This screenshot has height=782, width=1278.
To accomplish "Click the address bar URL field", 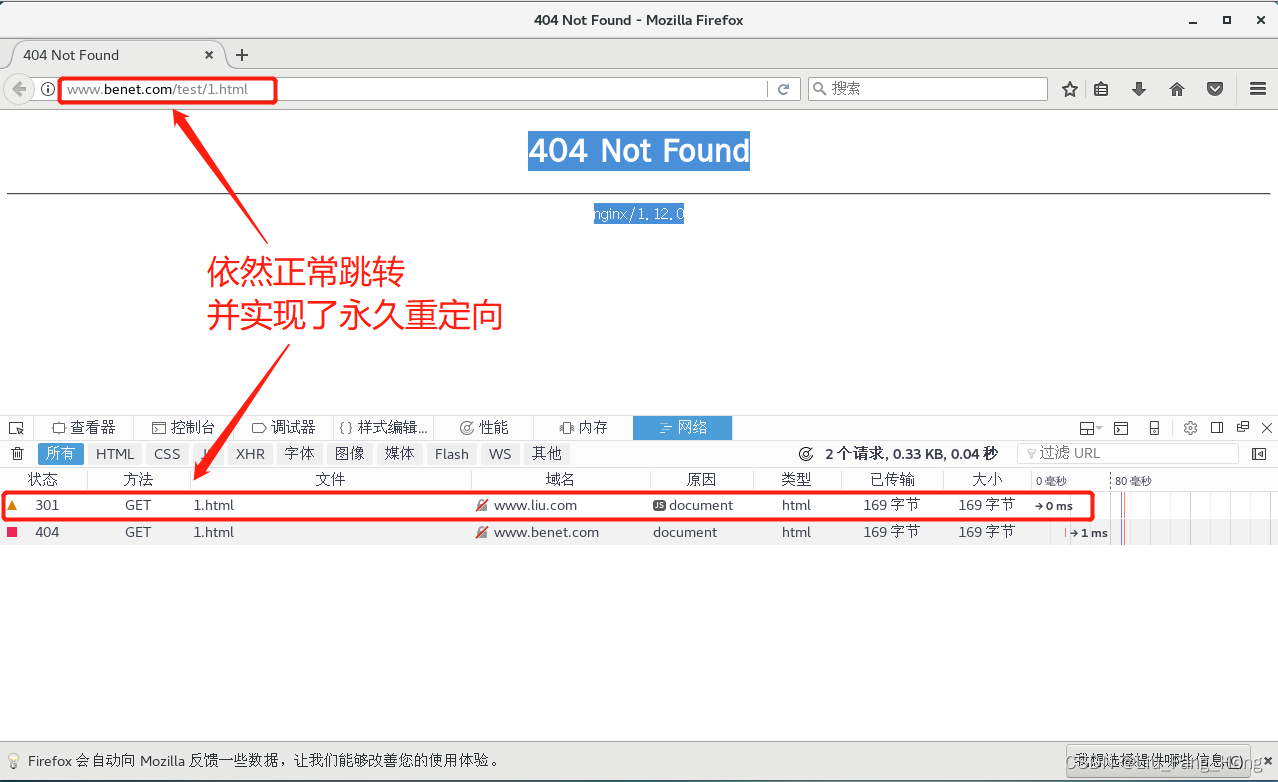I will (x=415, y=89).
